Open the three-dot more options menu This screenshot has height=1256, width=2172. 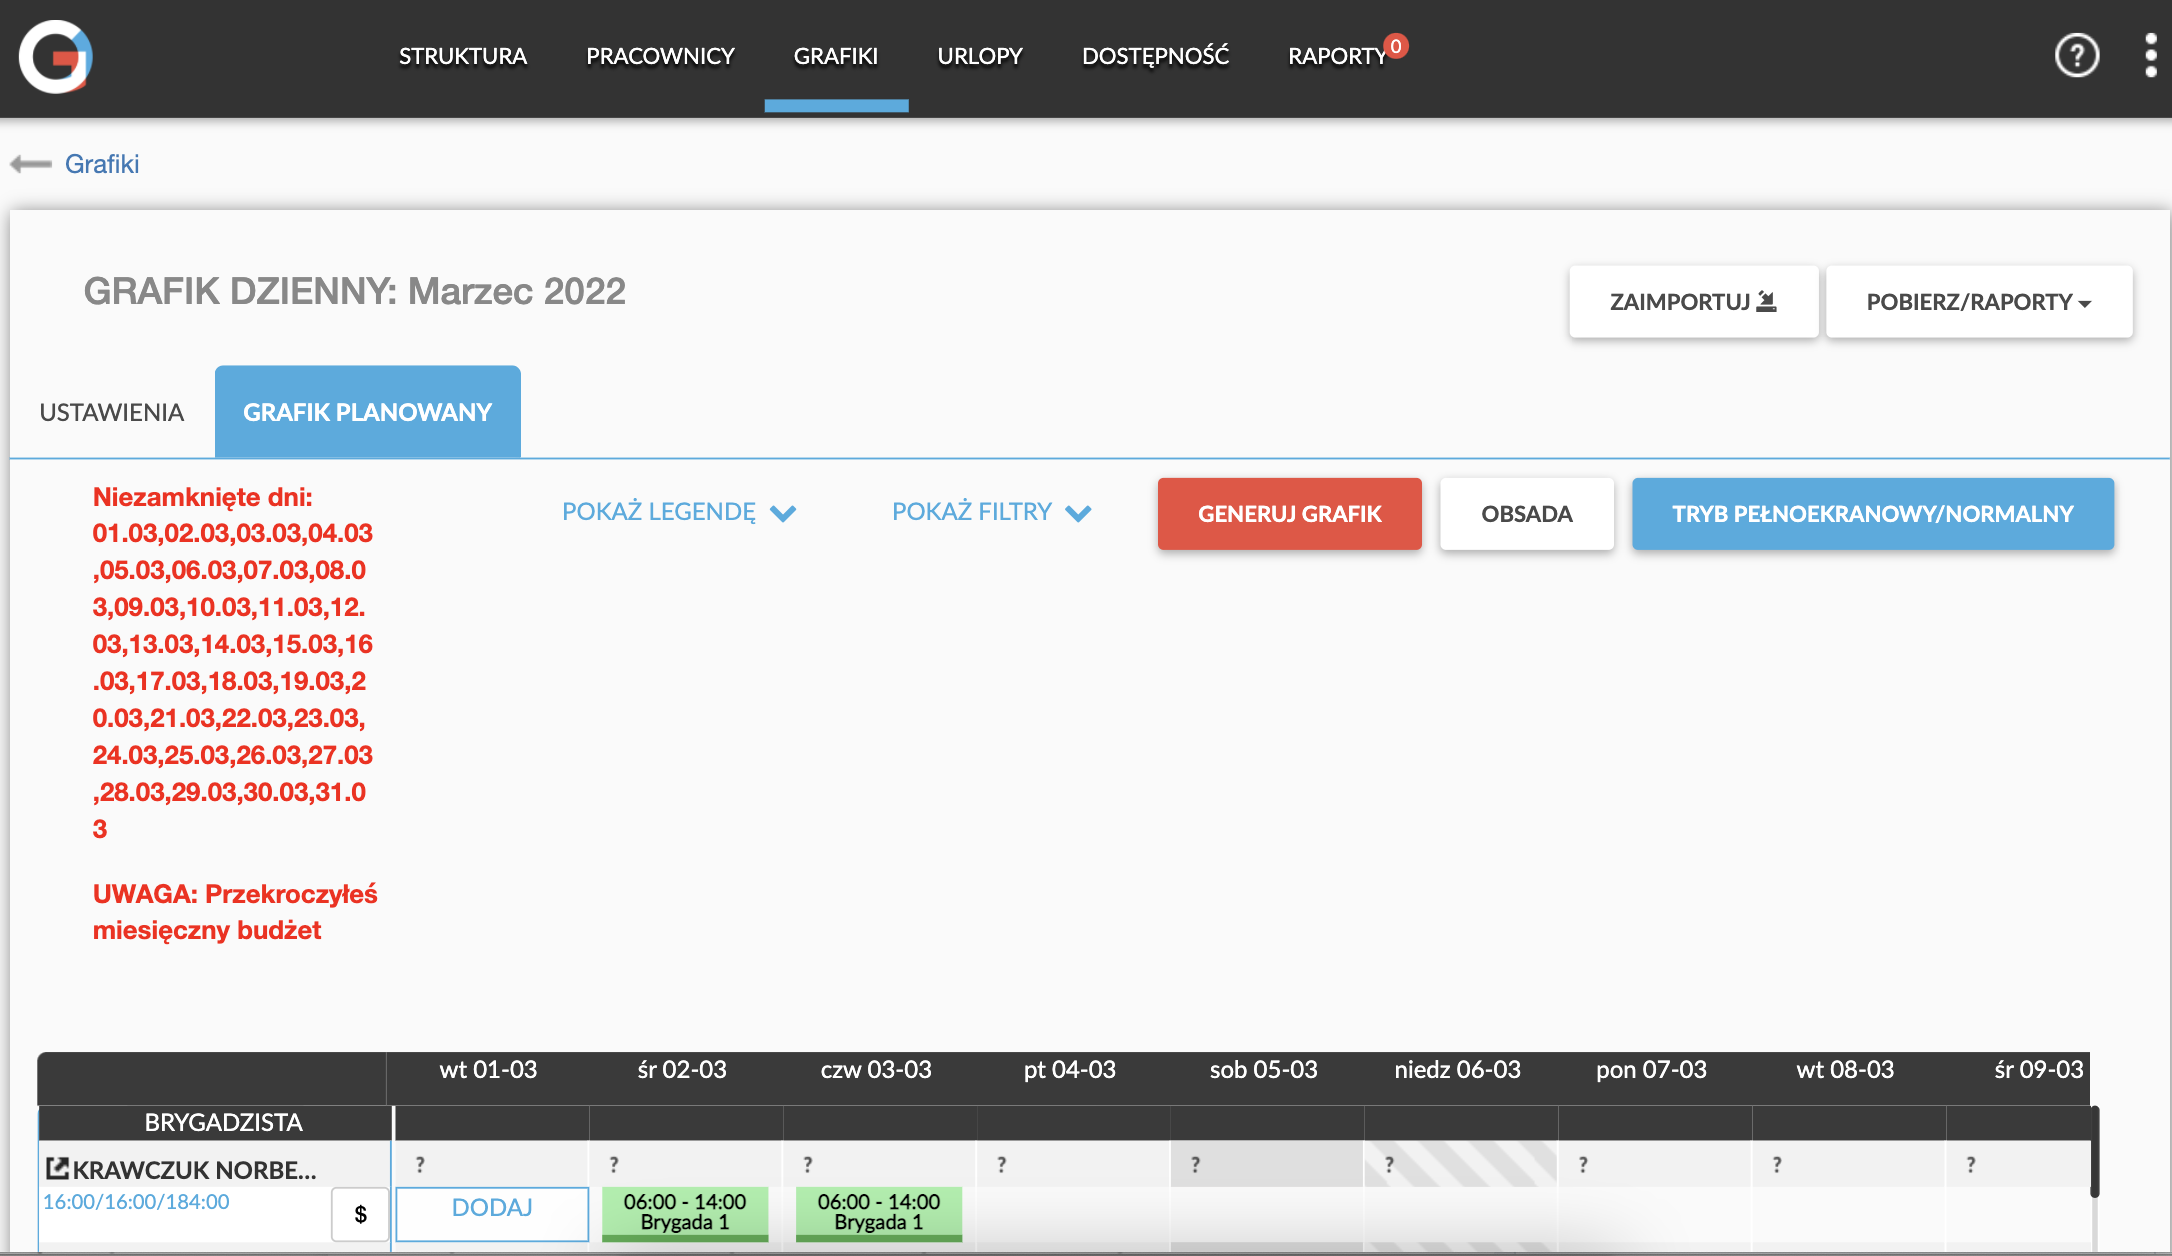click(x=2150, y=55)
